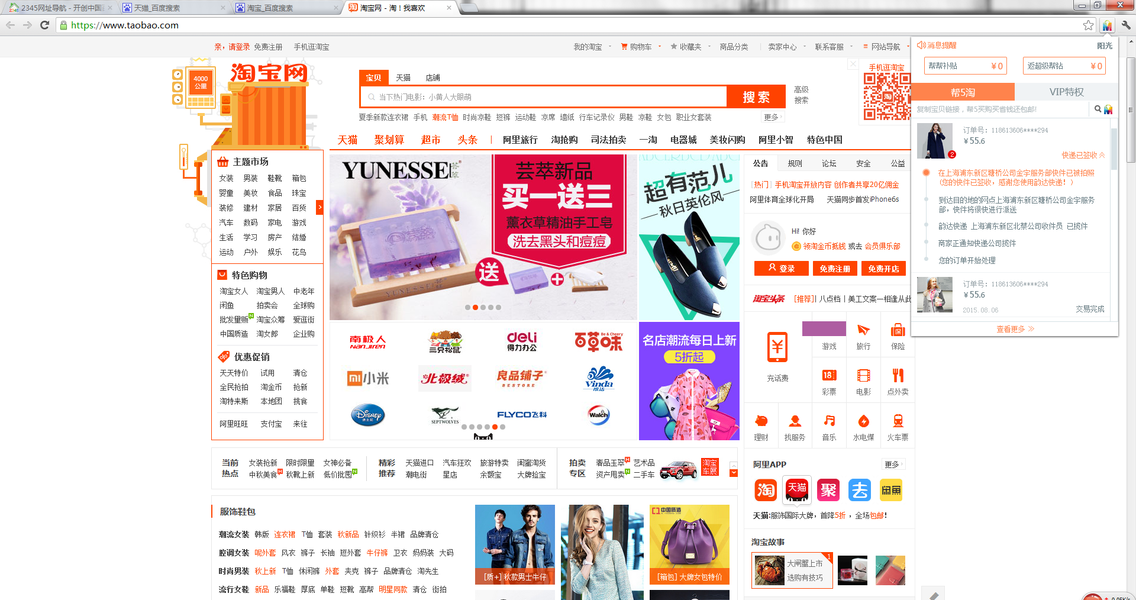Open the 聚划算 navigation link
Image resolution: width=1136 pixels, height=600 pixels.
[x=389, y=140]
